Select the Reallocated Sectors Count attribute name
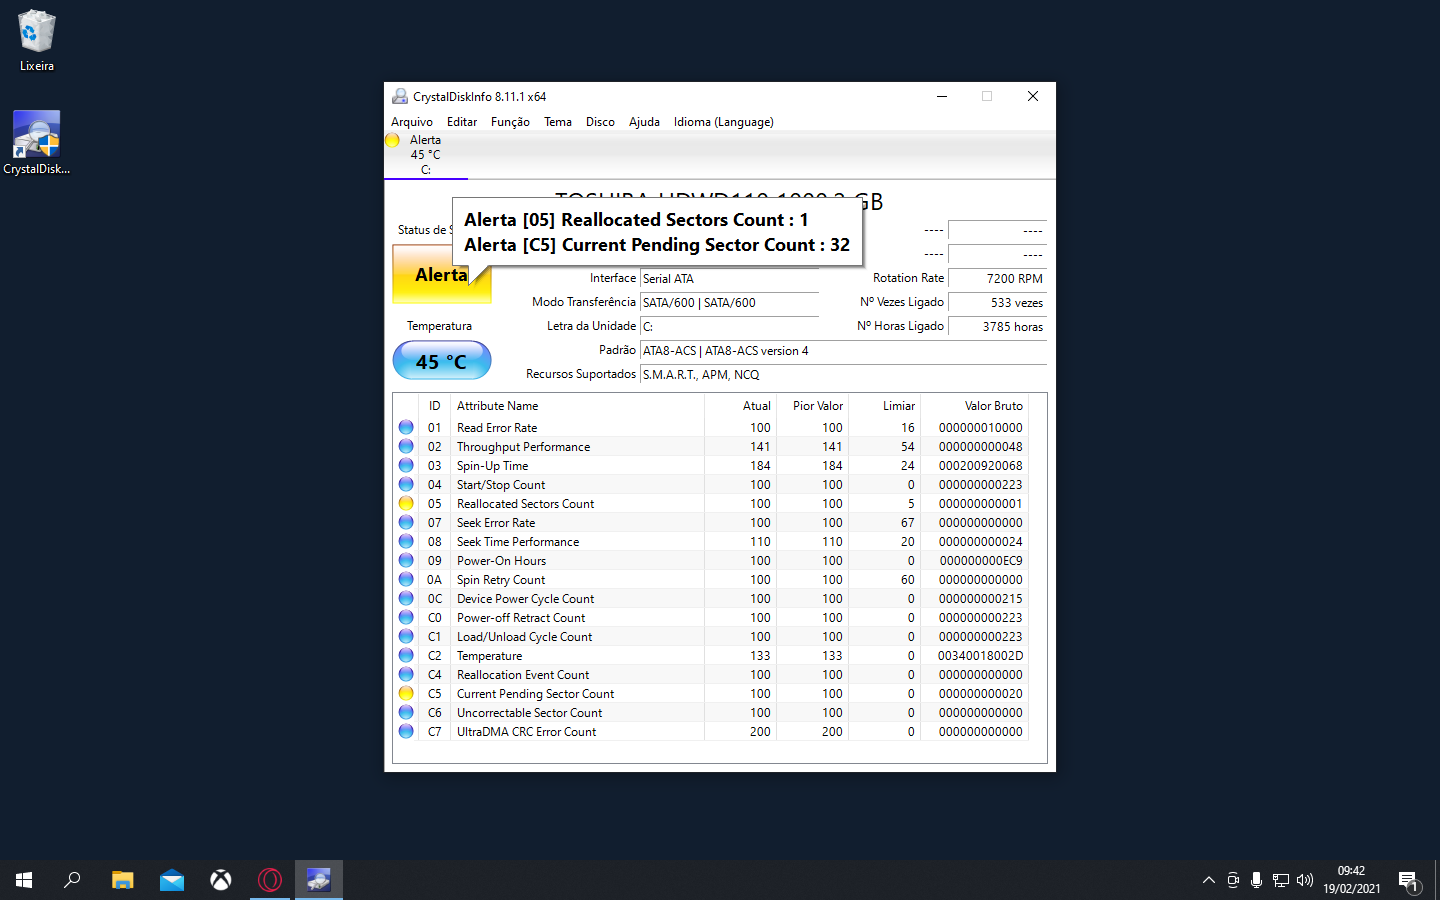Viewport: 1440px width, 900px height. pos(525,504)
